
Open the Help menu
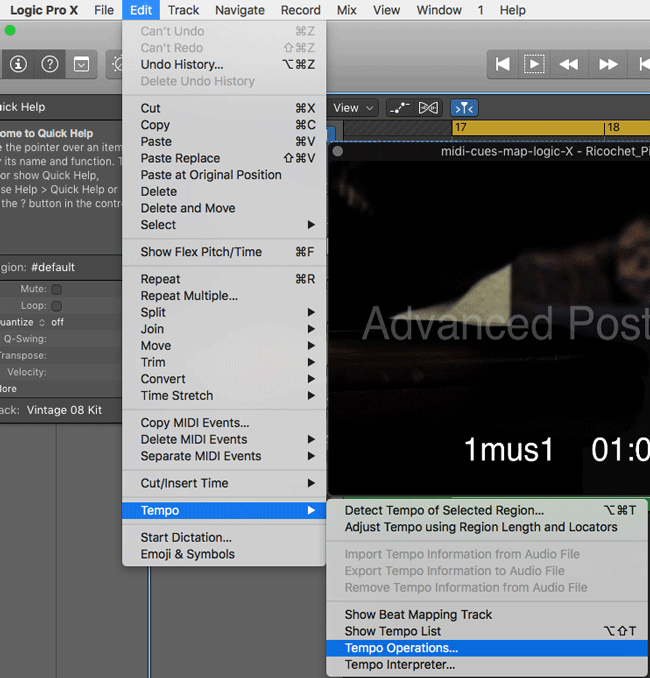click(512, 10)
